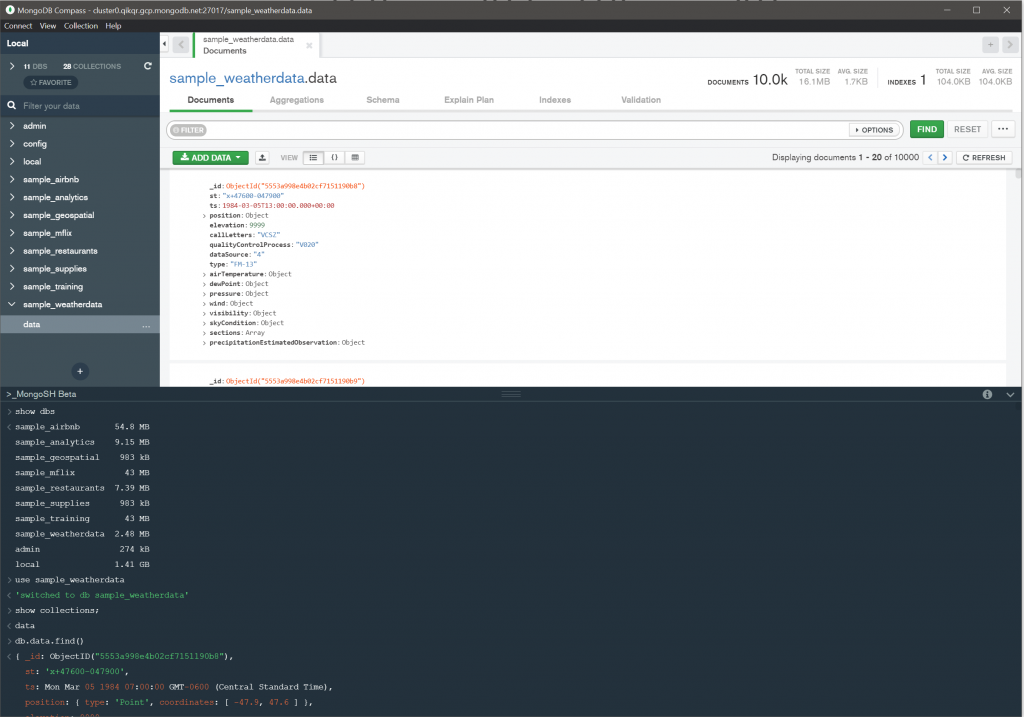
Task: Open the query options ellipsis menu
Action: tap(1003, 129)
